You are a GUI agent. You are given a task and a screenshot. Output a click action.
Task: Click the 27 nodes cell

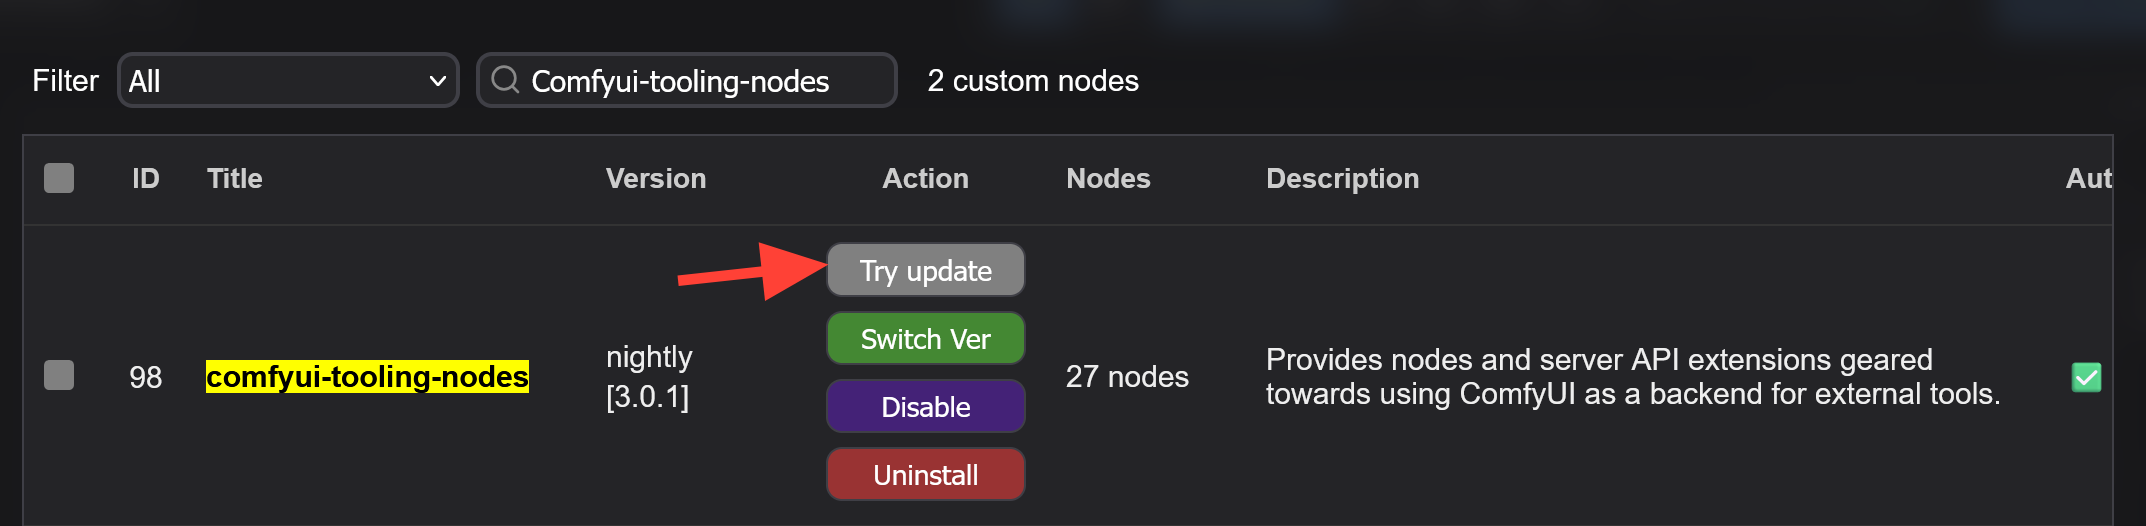pyautogui.click(x=1127, y=377)
